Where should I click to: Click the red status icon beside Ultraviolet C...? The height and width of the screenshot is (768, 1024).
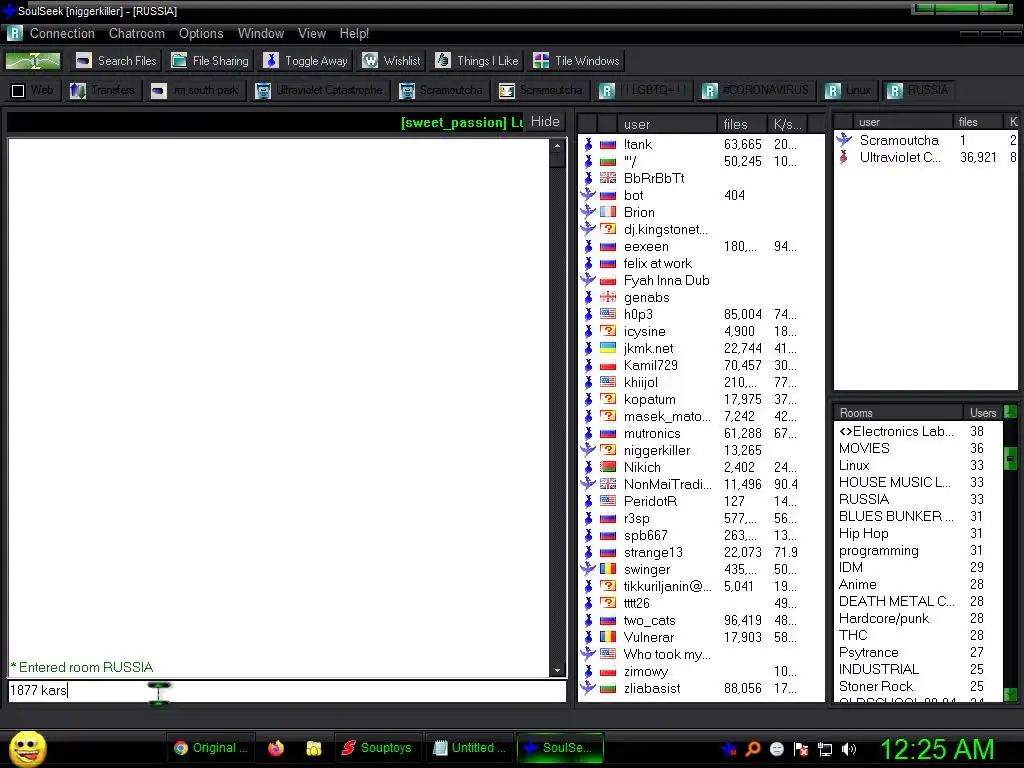(x=844, y=157)
